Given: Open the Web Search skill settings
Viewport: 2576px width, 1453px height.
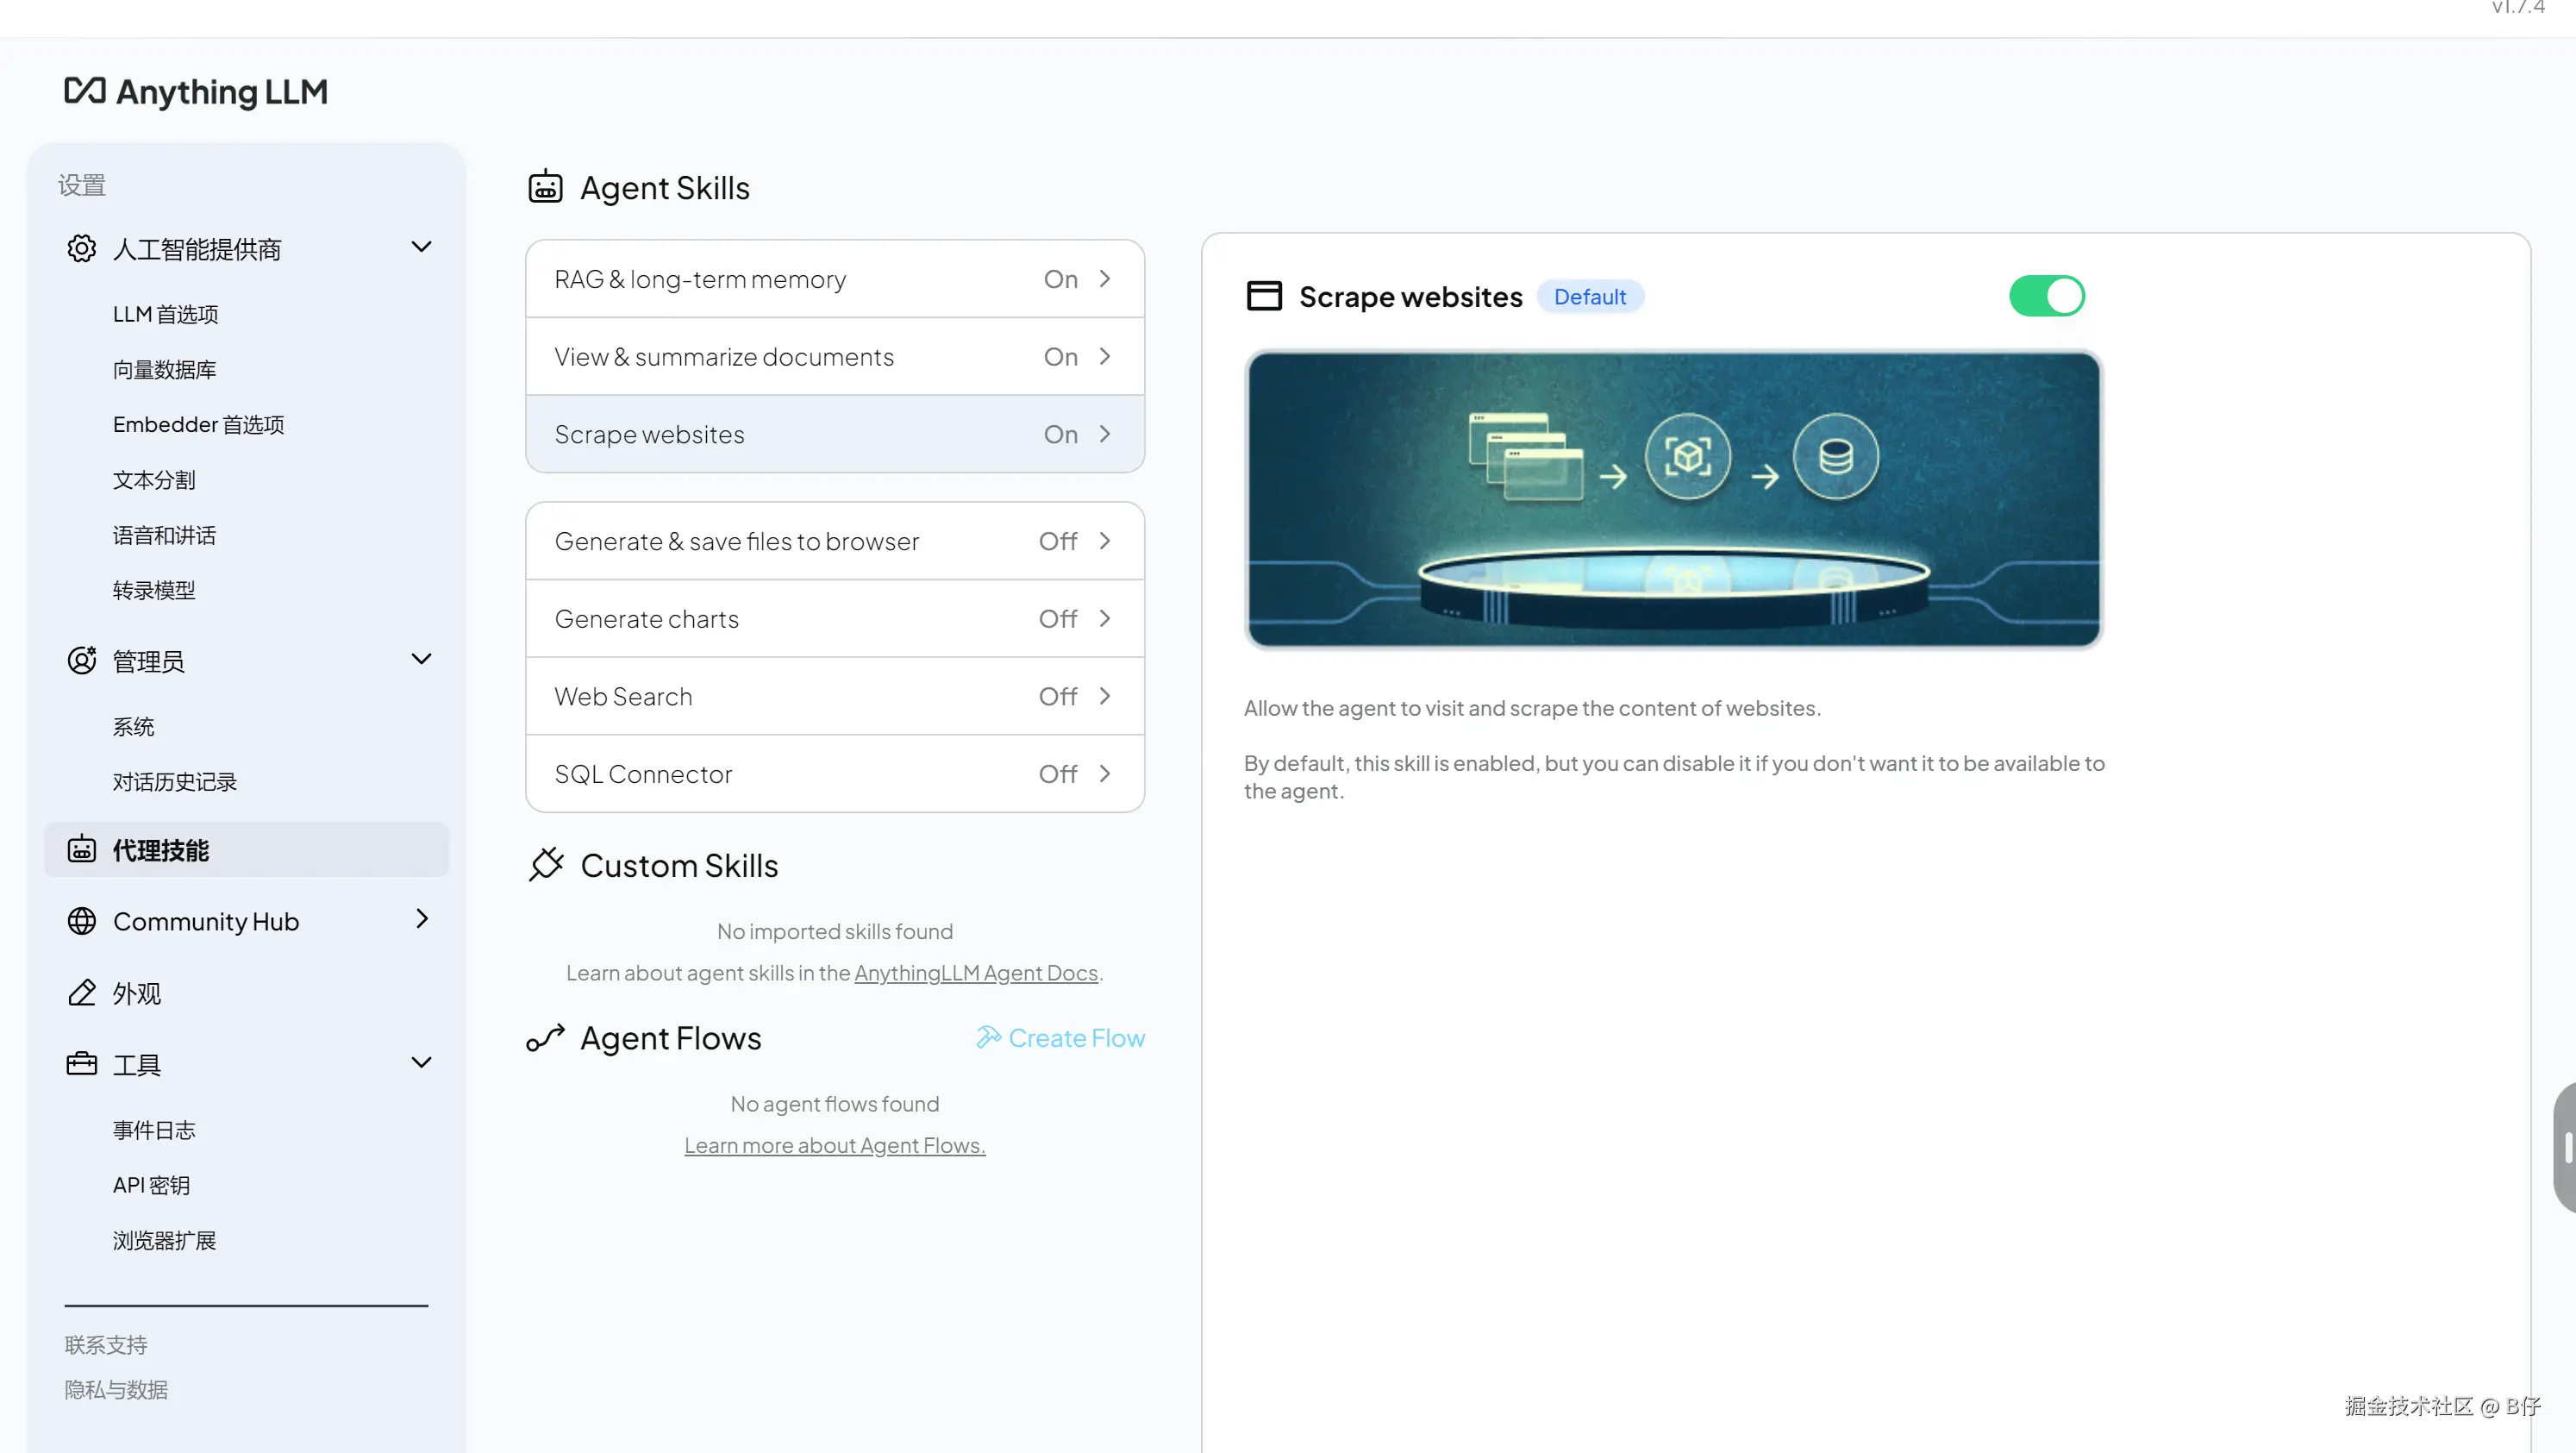Looking at the screenshot, I should click(x=834, y=696).
